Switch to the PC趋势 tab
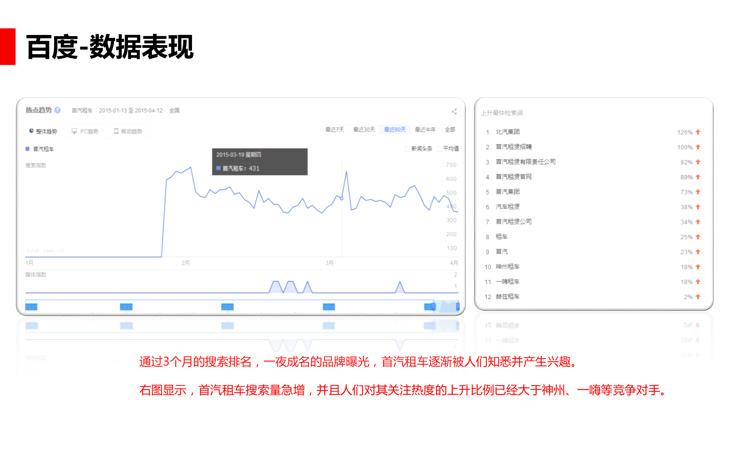 click(x=85, y=131)
